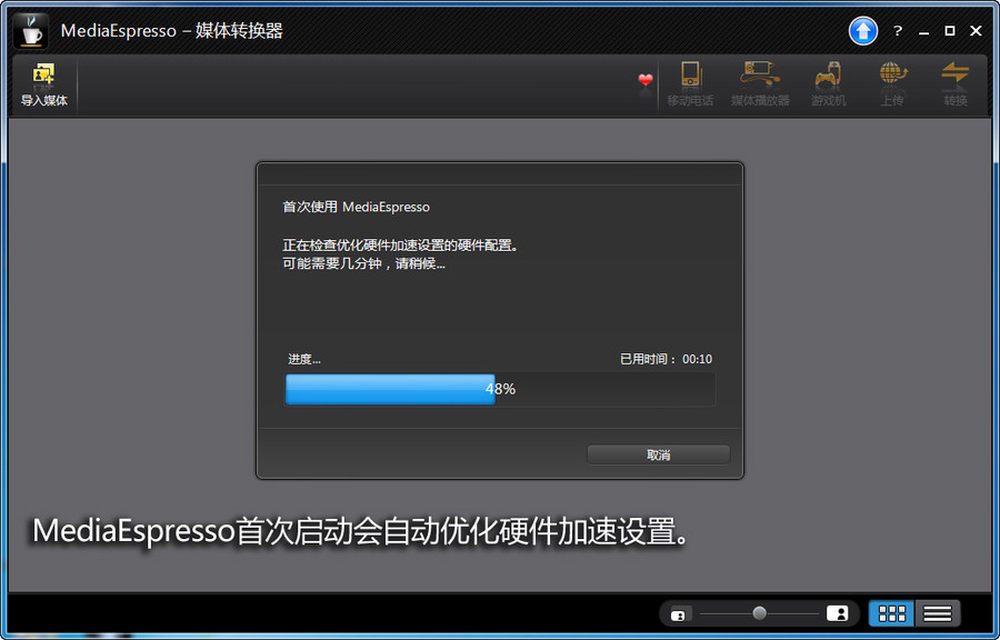Click the 进度... progress label
This screenshot has width=1000, height=640.
pos(304,359)
